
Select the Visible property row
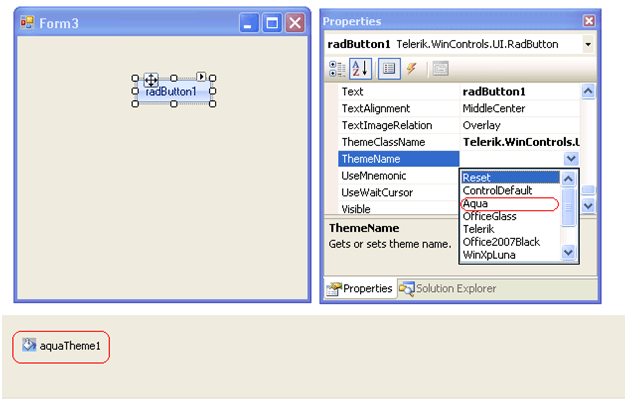click(398, 209)
